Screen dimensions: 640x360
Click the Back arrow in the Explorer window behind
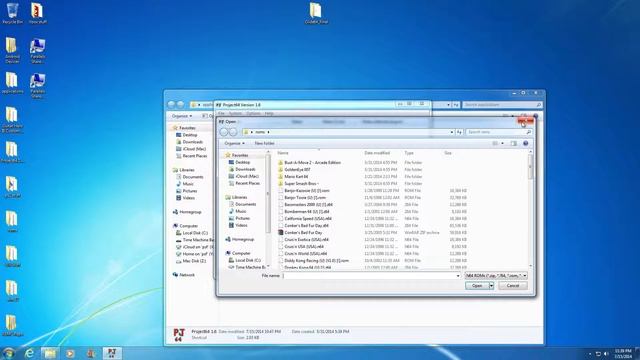(x=171, y=104)
